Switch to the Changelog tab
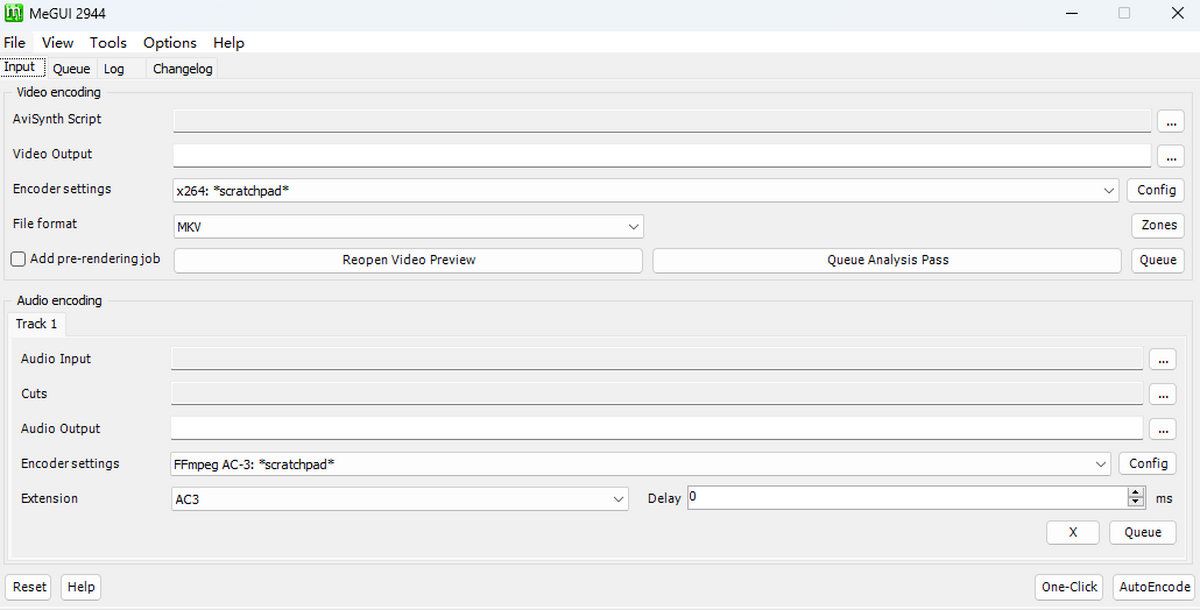Viewport: 1200px width, 610px height. (x=183, y=69)
